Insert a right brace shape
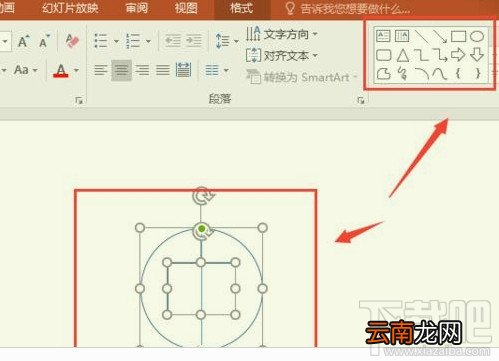This screenshot has width=499, height=361. tap(478, 73)
